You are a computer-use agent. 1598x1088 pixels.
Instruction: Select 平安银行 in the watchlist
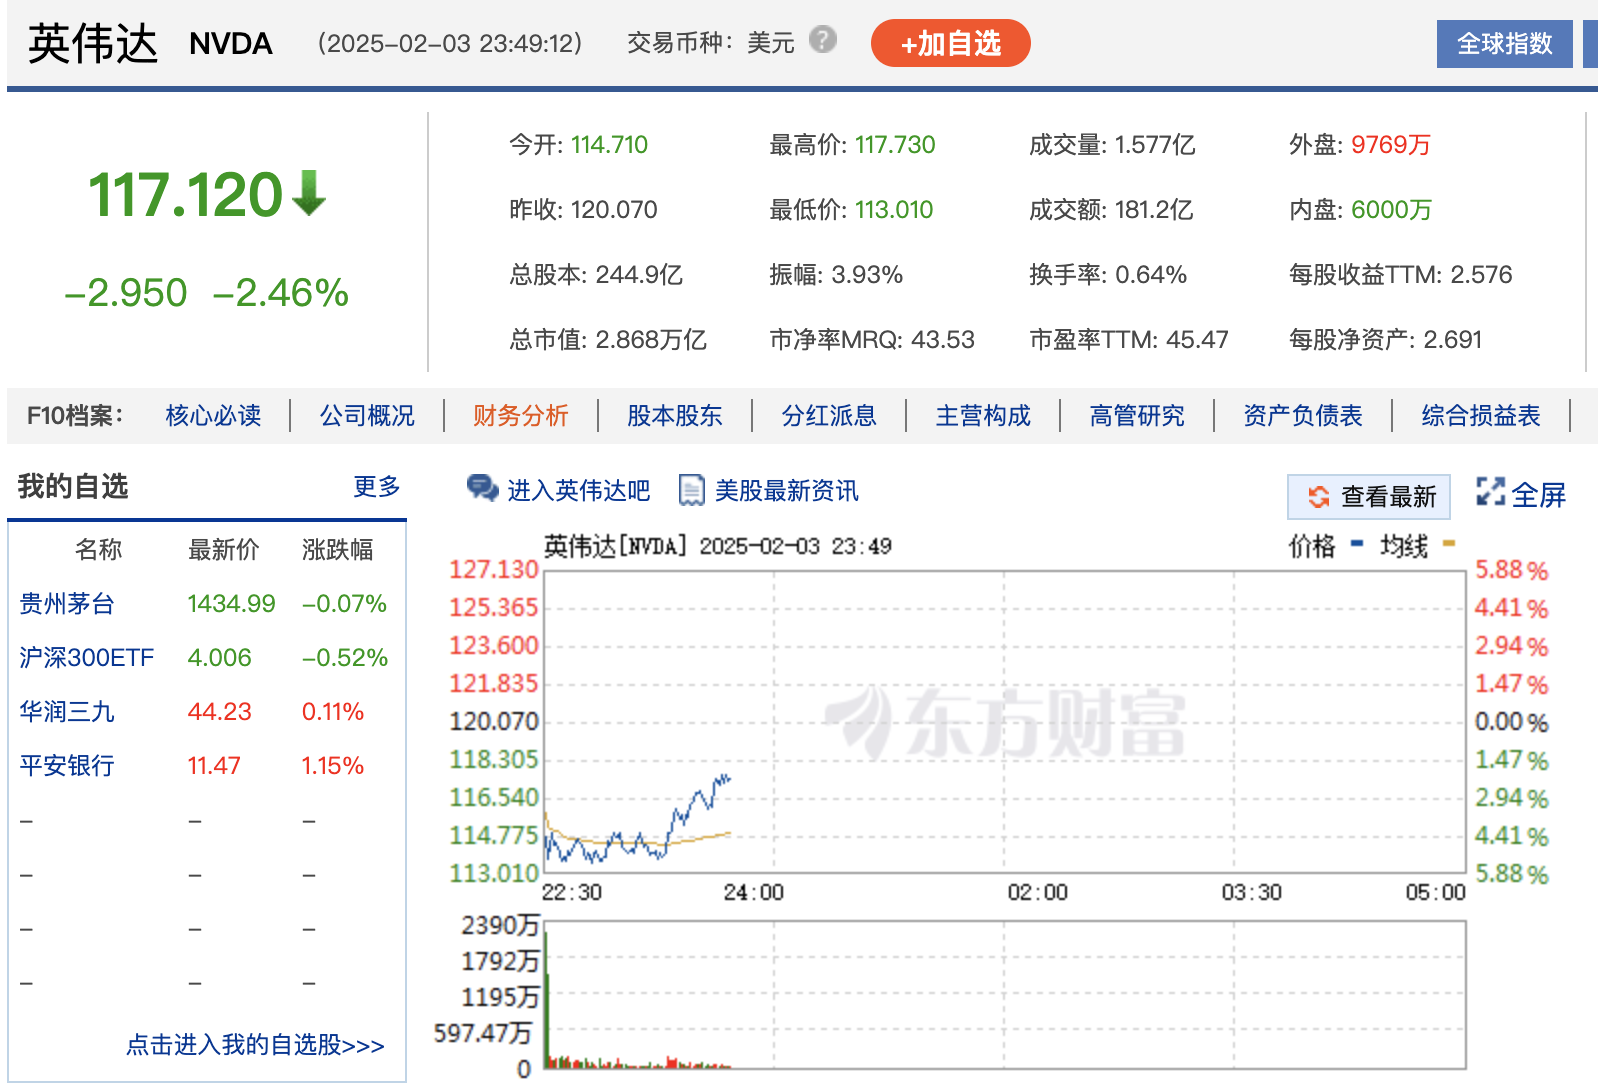67,766
